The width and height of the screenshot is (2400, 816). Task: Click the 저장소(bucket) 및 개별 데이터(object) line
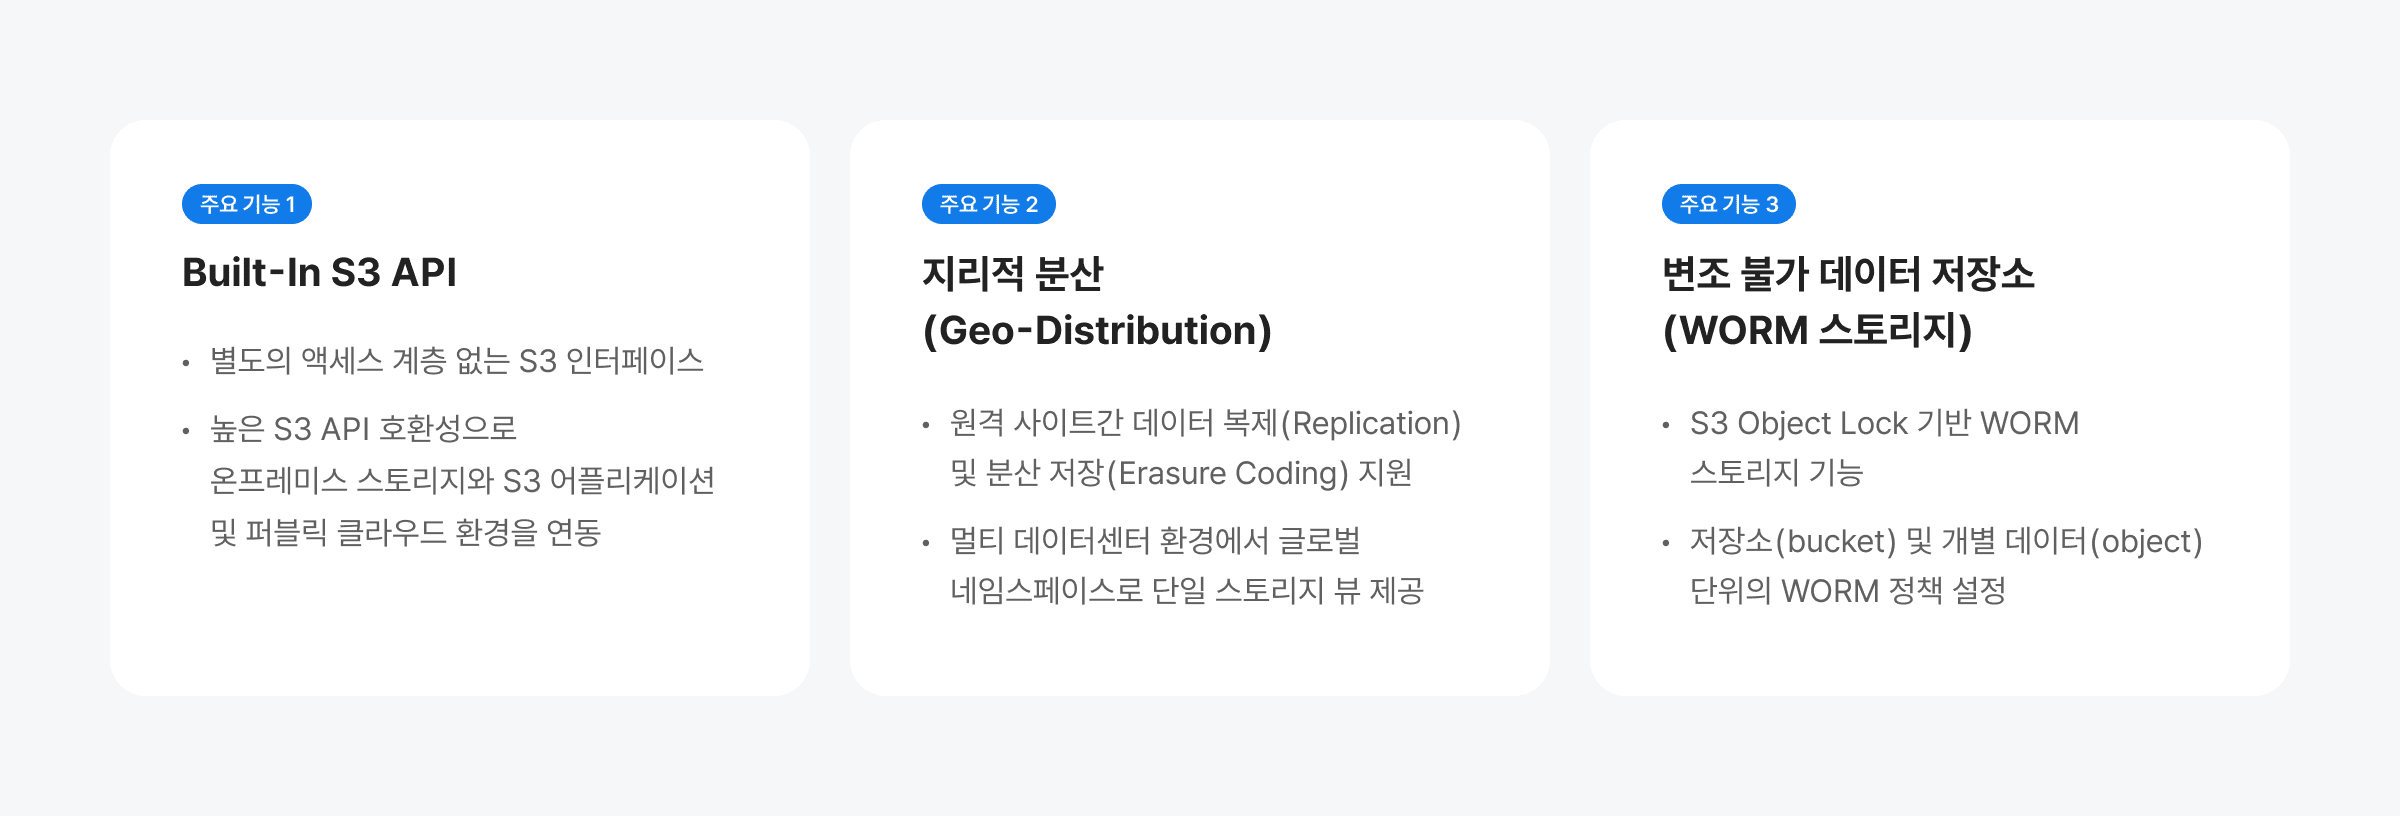click(x=1946, y=541)
